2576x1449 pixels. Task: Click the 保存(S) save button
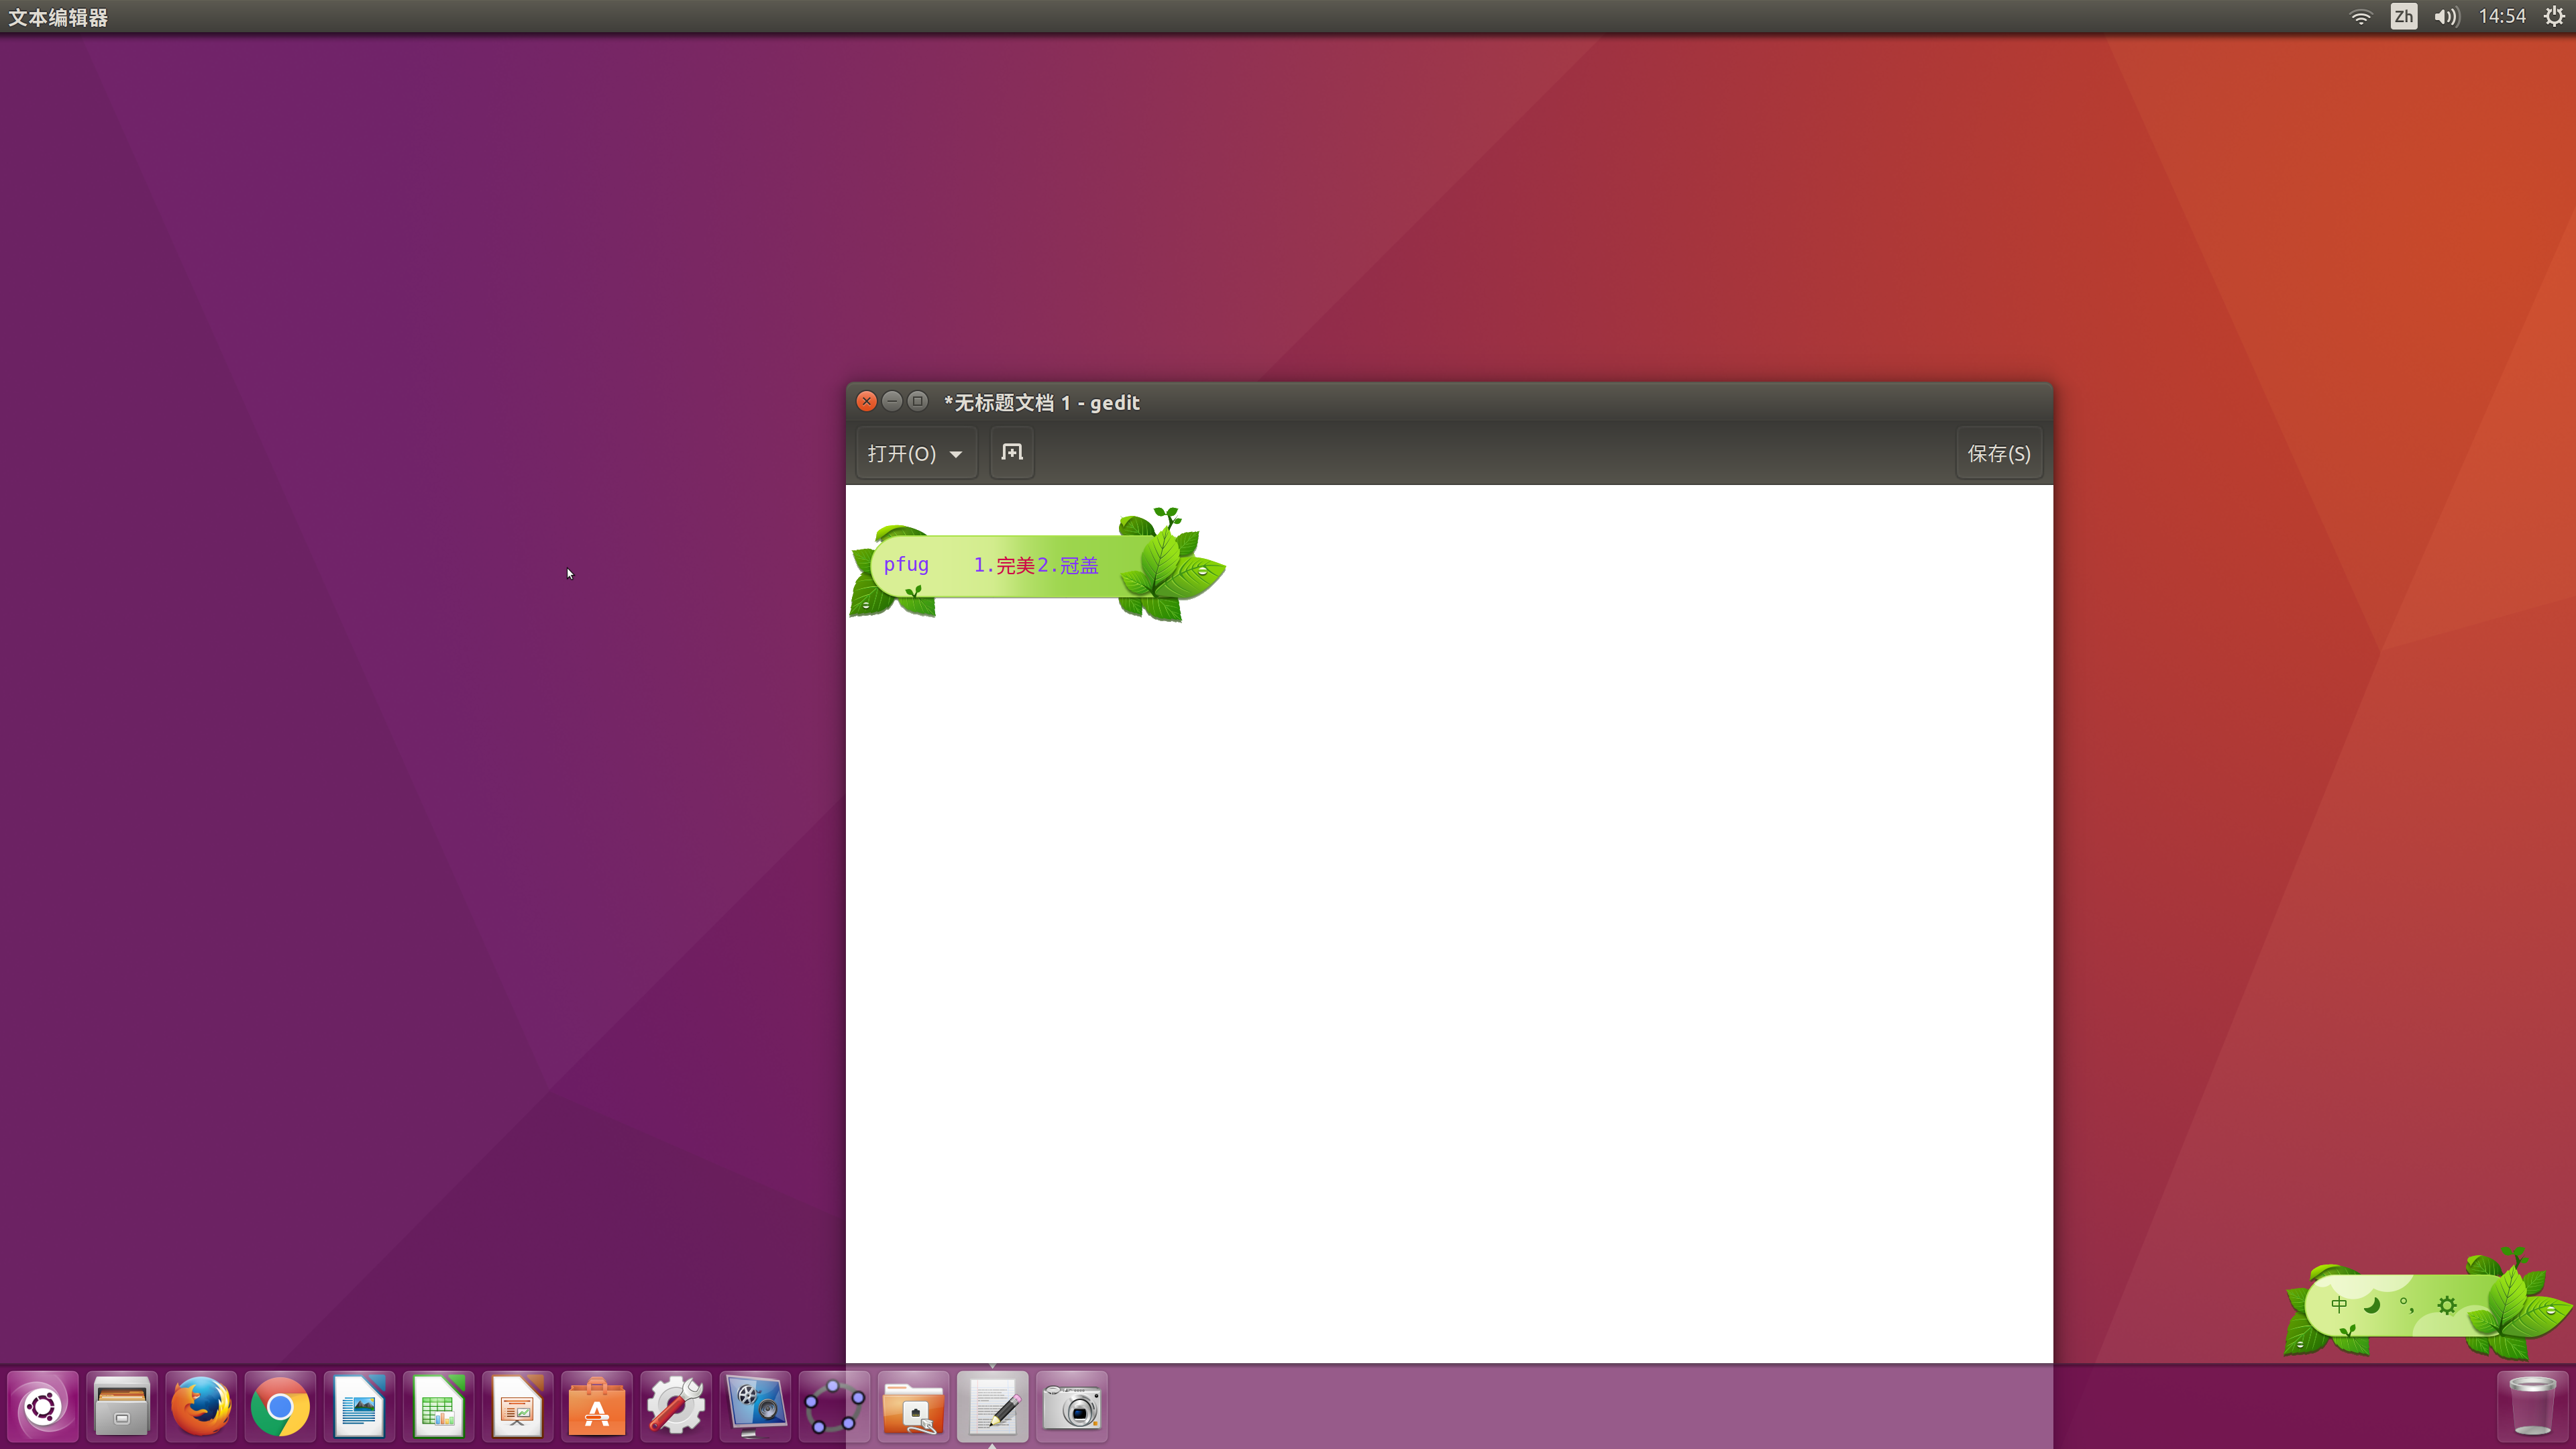pos(1999,454)
